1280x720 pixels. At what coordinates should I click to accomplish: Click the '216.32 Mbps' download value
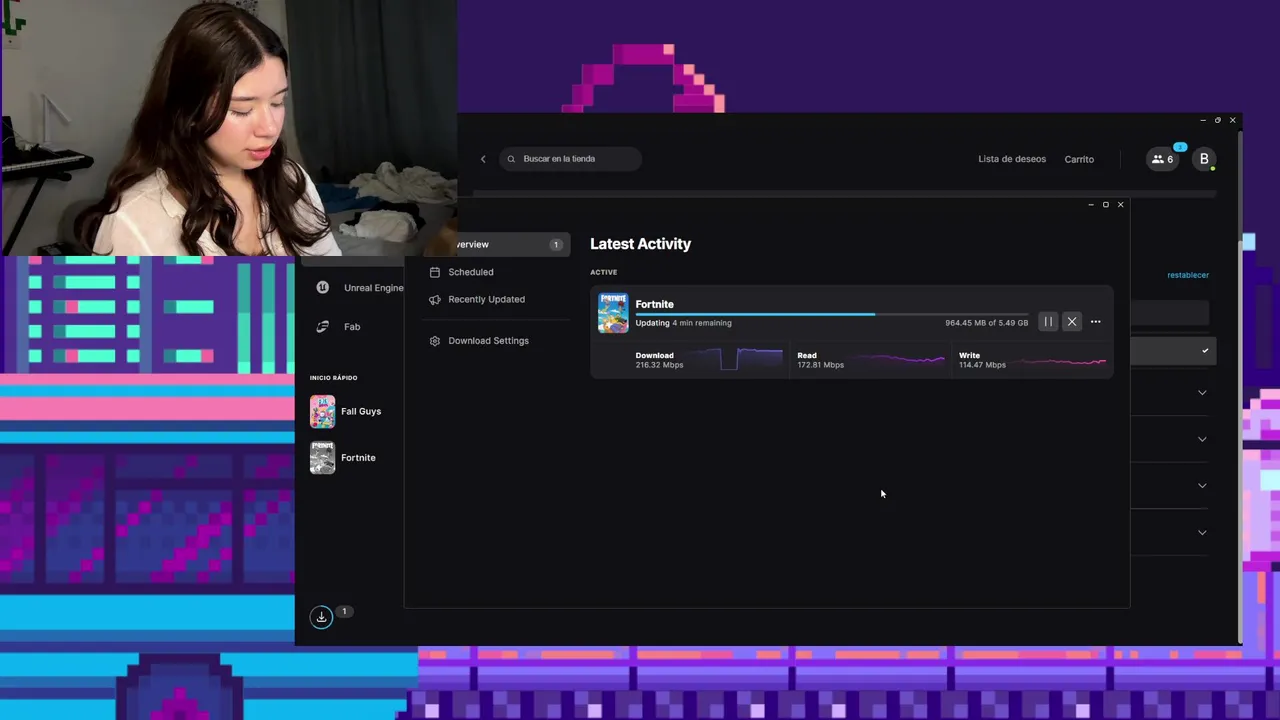[659, 365]
